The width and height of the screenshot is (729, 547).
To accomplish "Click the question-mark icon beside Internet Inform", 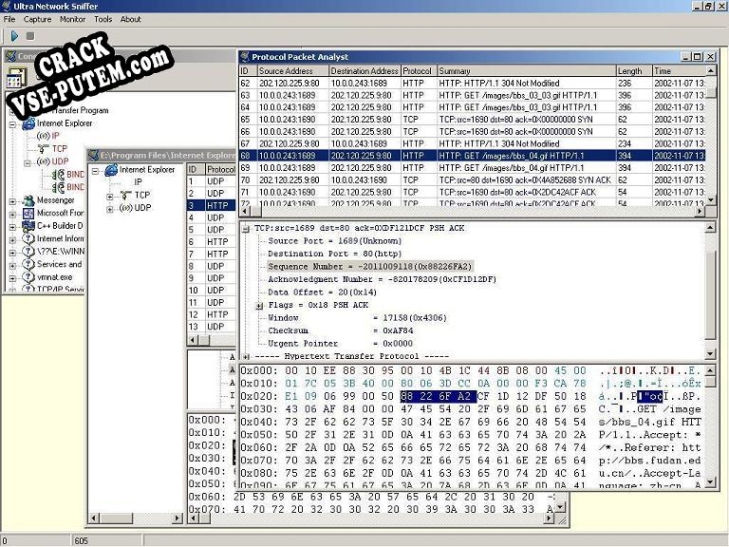I will pos(29,239).
